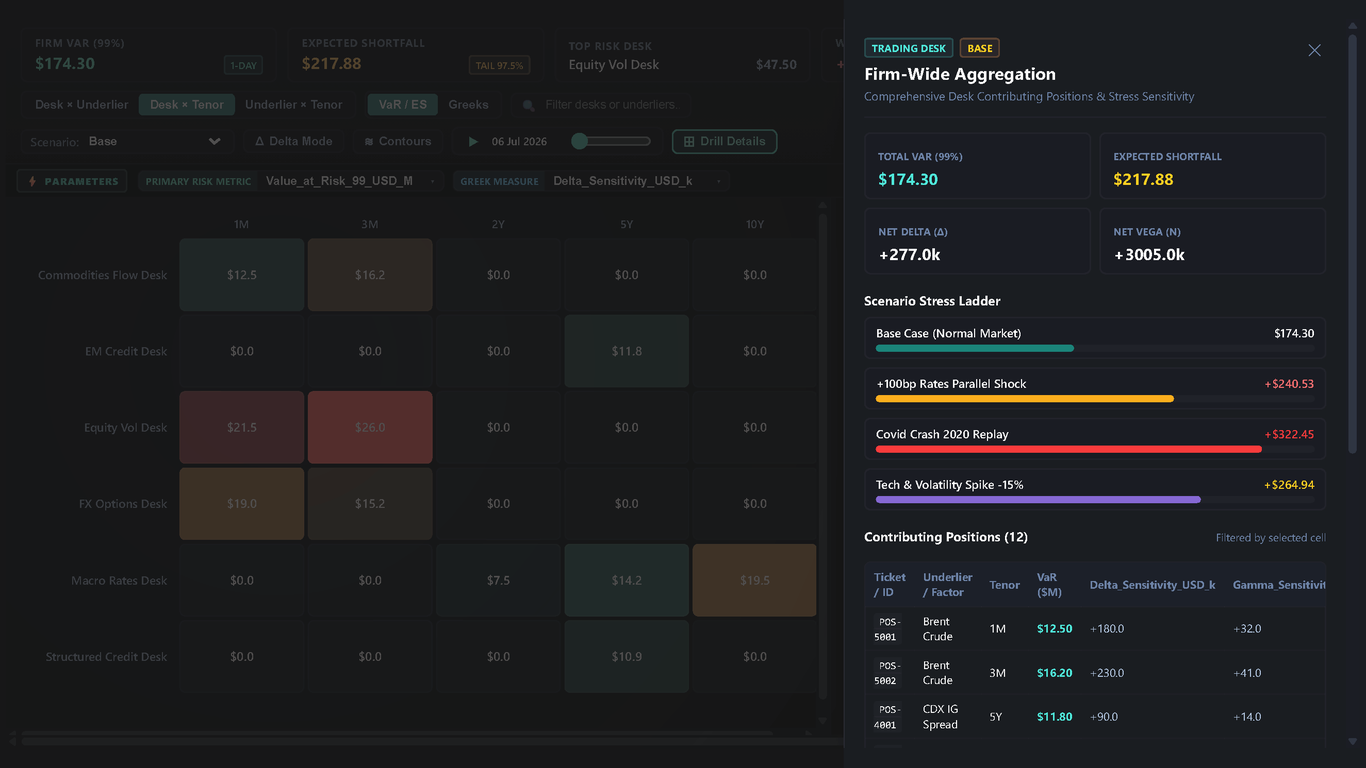Toggle the Delta Mode button
Viewport: 1366px width, 768px height.
tap(294, 142)
